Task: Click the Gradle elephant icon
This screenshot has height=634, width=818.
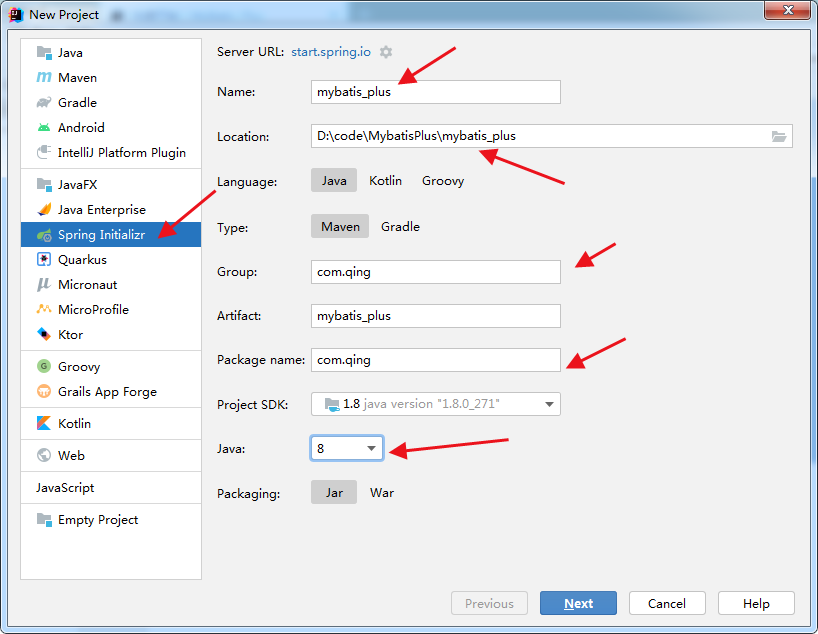Action: coord(44,102)
